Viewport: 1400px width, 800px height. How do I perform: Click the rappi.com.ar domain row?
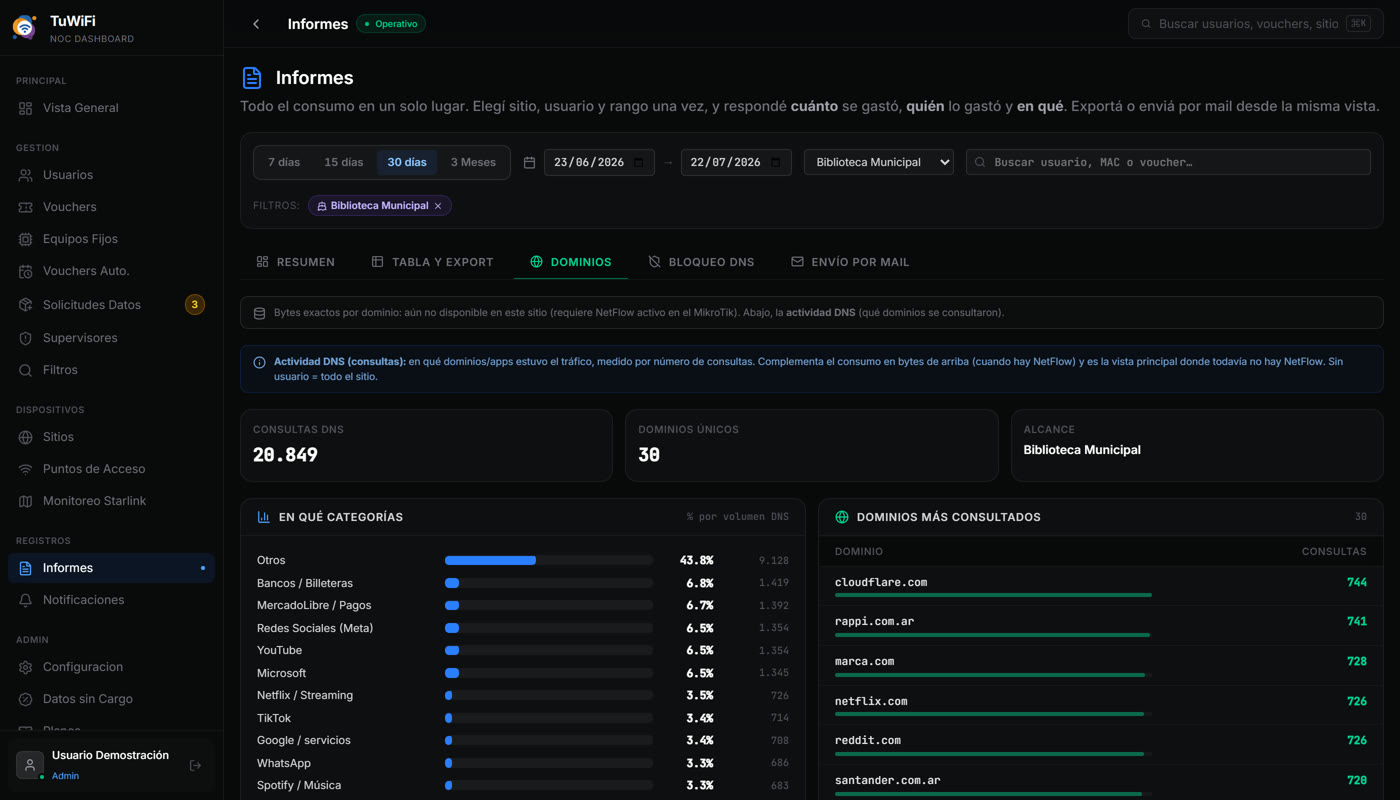[x=1101, y=626]
